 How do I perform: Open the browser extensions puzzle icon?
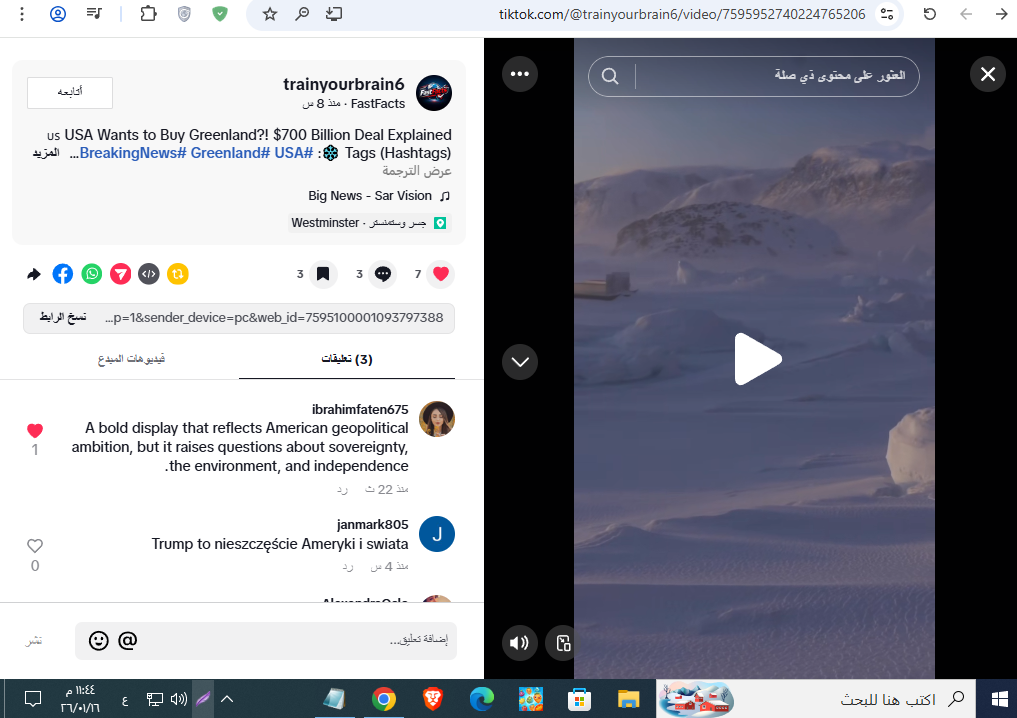(148, 14)
